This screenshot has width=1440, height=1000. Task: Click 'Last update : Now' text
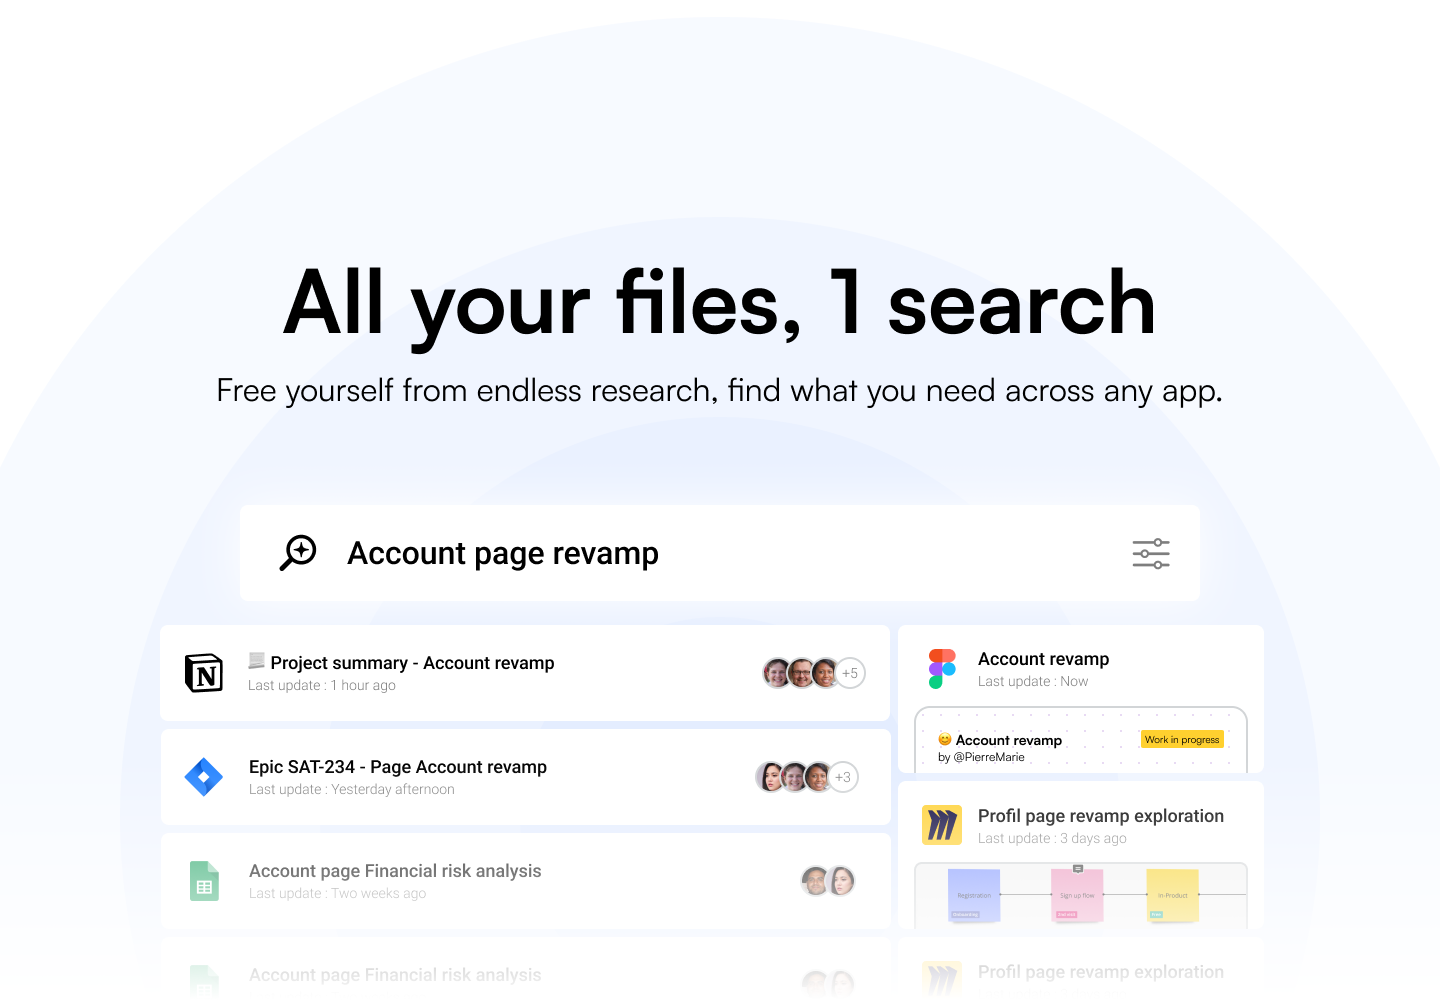click(1033, 682)
